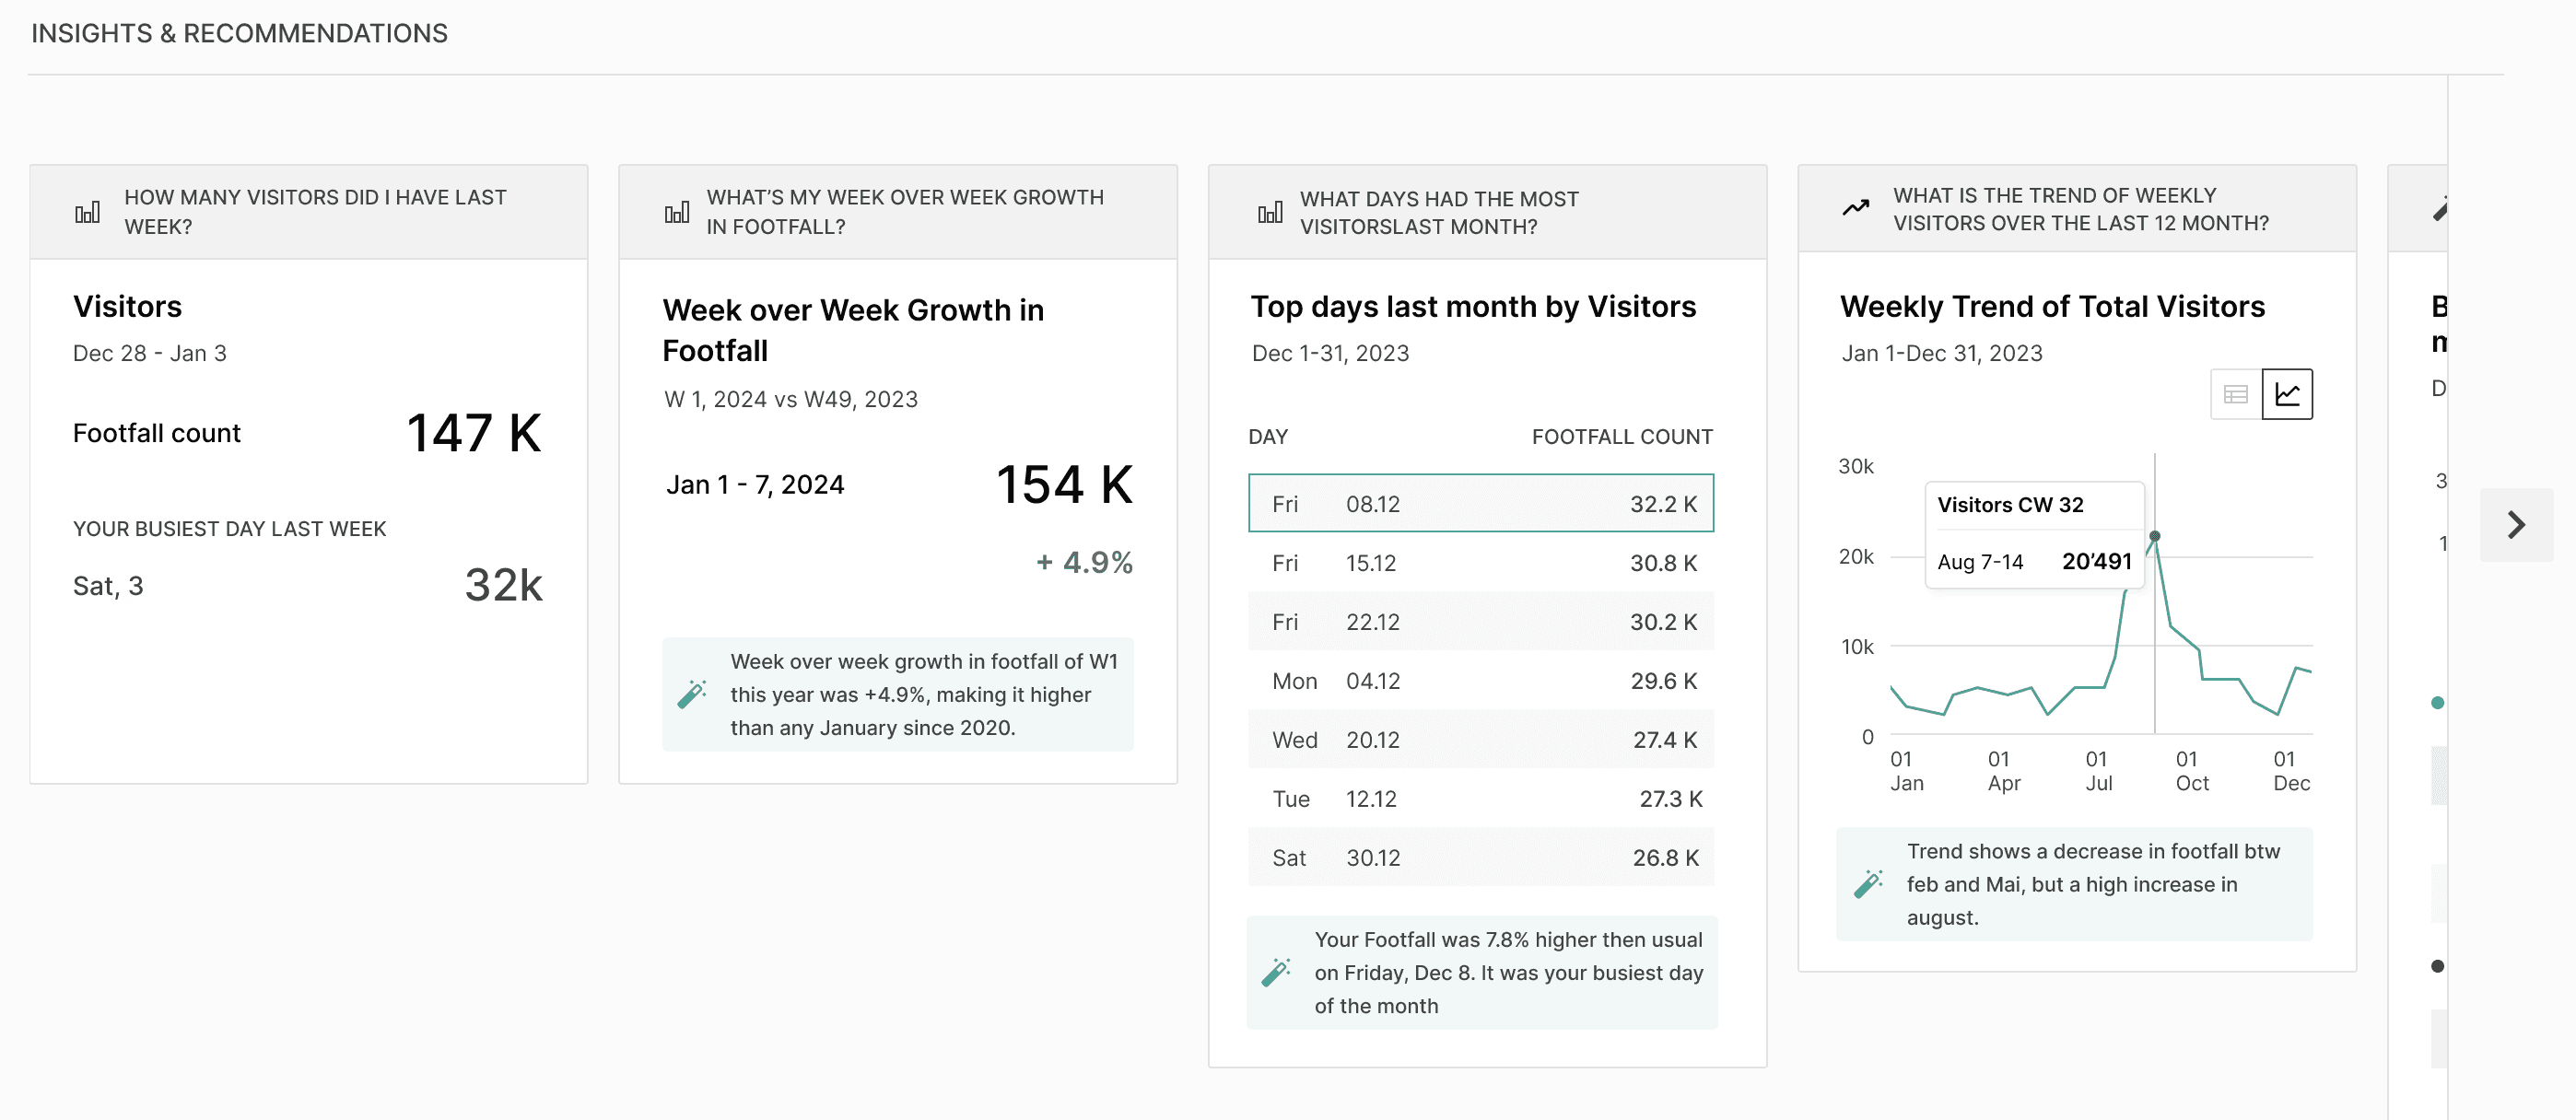Click trend arrow icon in Weekly Trend header

pos(1856,208)
